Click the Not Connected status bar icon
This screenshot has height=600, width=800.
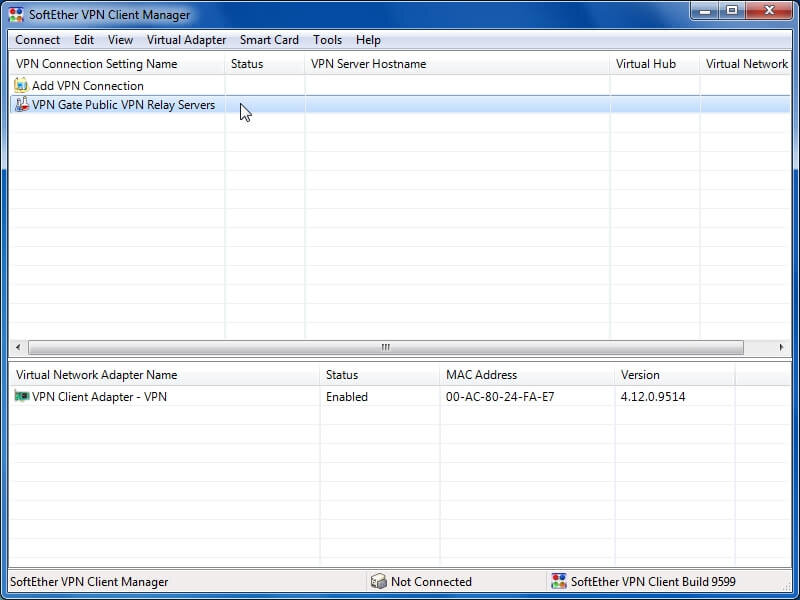(379, 581)
